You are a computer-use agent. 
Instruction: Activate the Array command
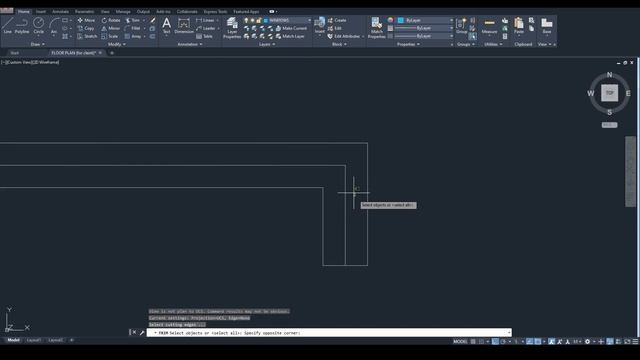click(133, 36)
